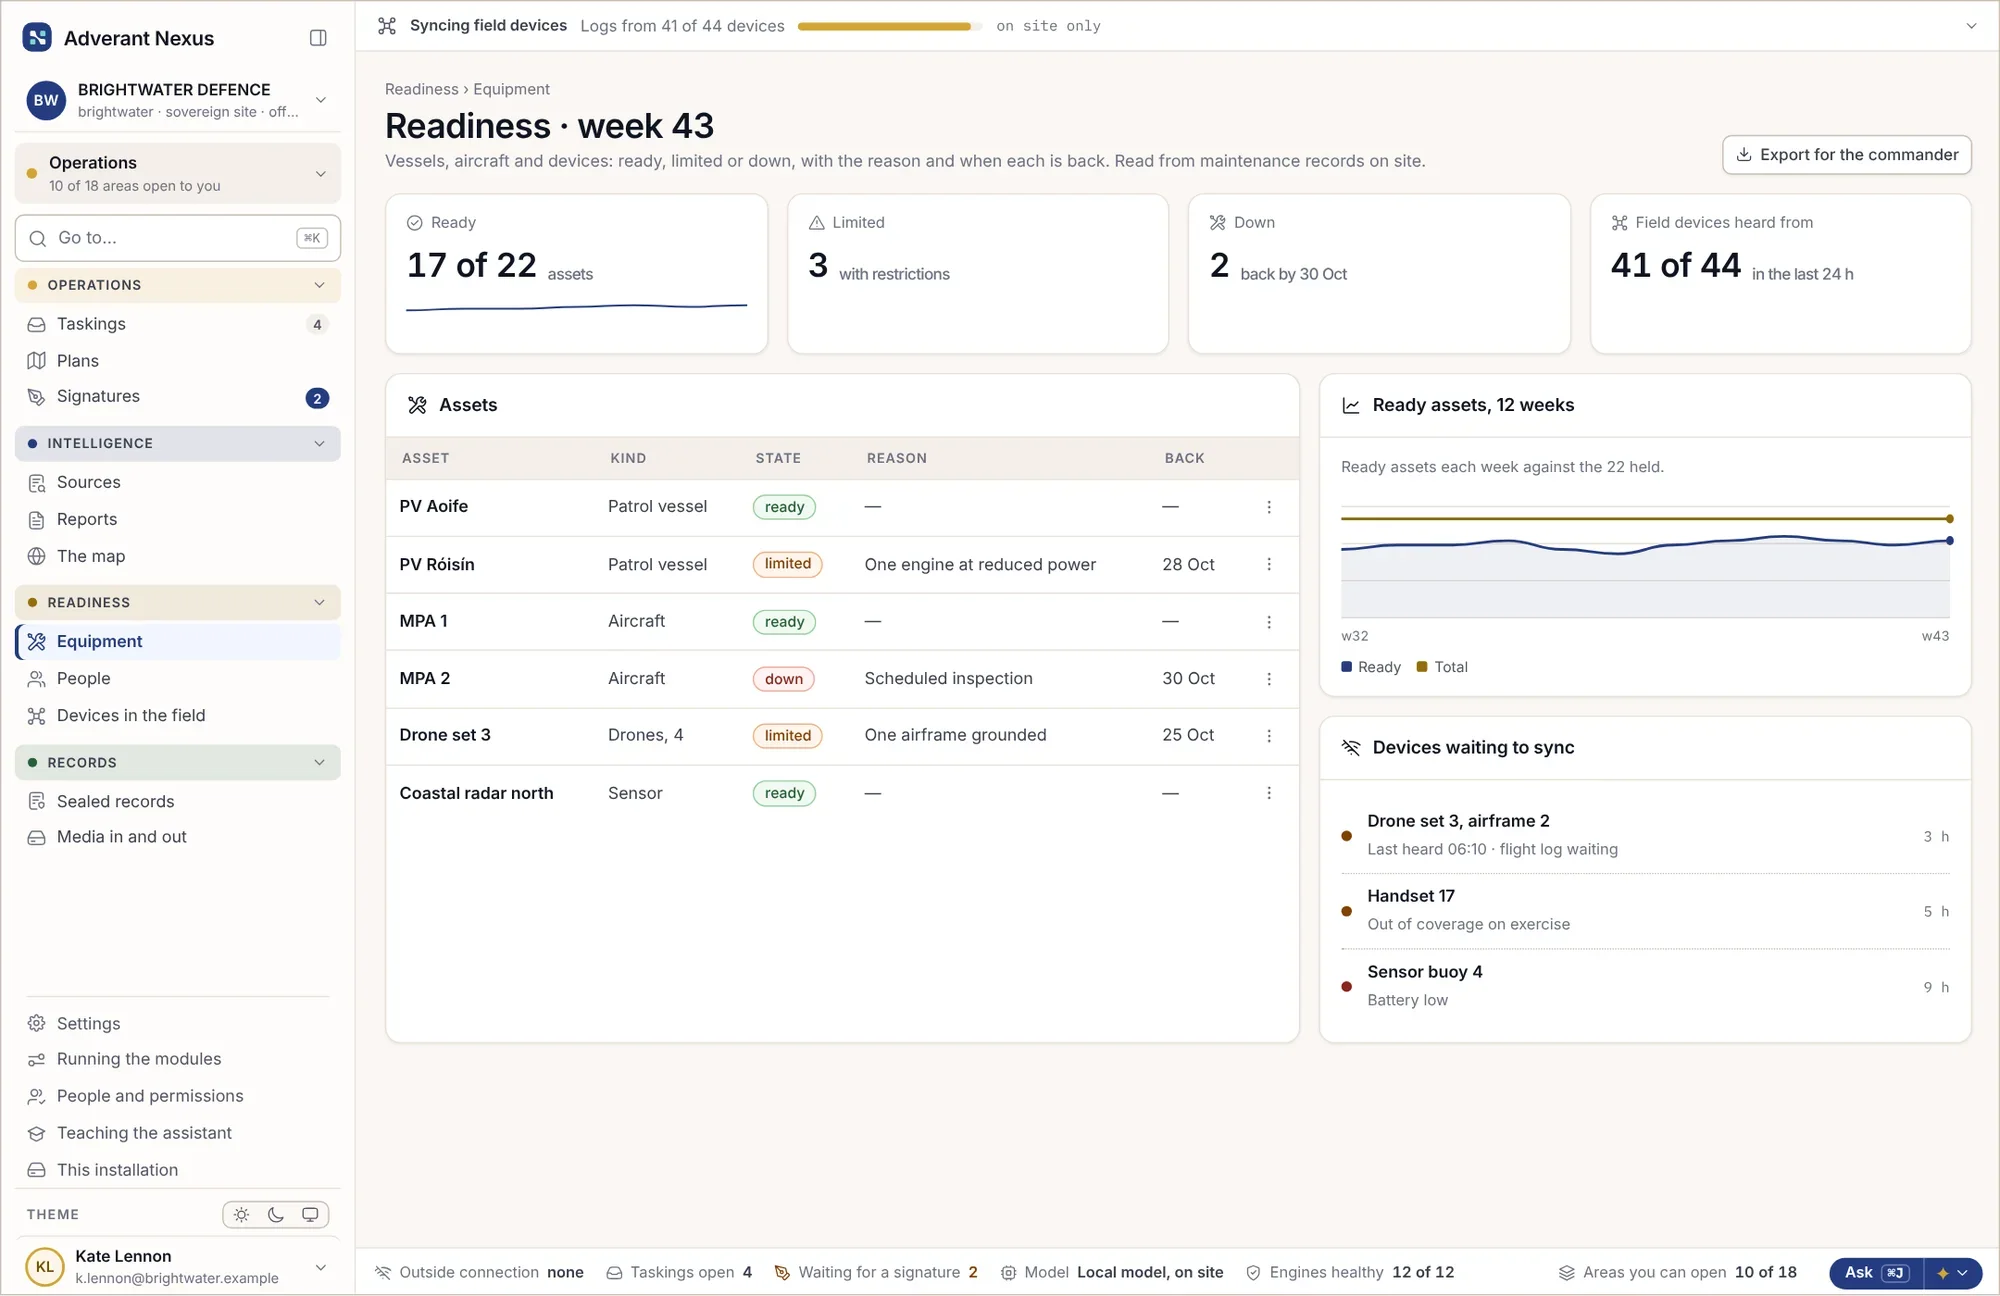Click the Readiness breadcrumb link
This screenshot has height=1296, width=2000.
[x=421, y=89]
